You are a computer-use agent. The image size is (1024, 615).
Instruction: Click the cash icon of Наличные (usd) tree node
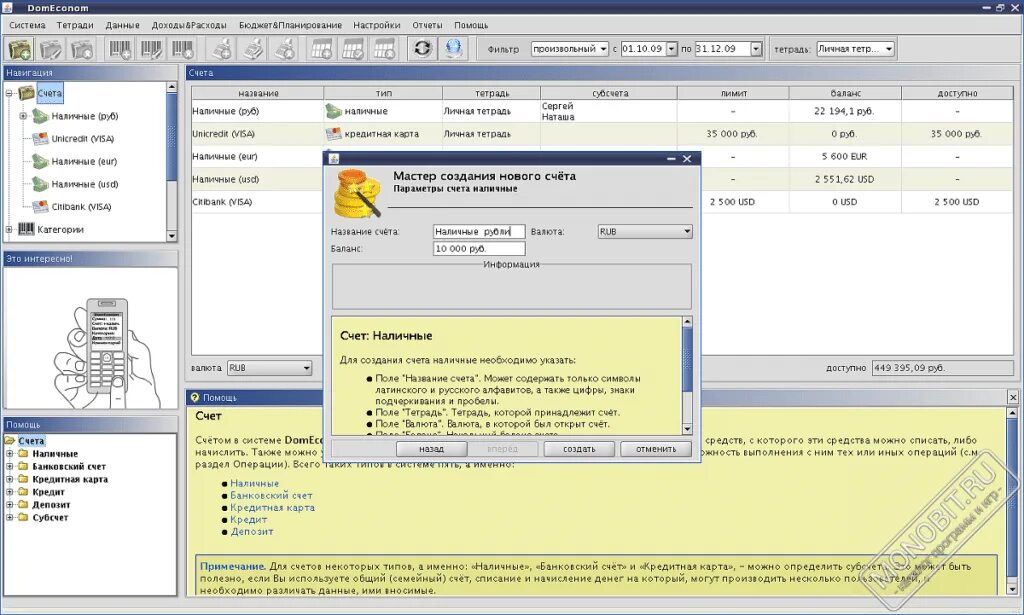tap(40, 184)
